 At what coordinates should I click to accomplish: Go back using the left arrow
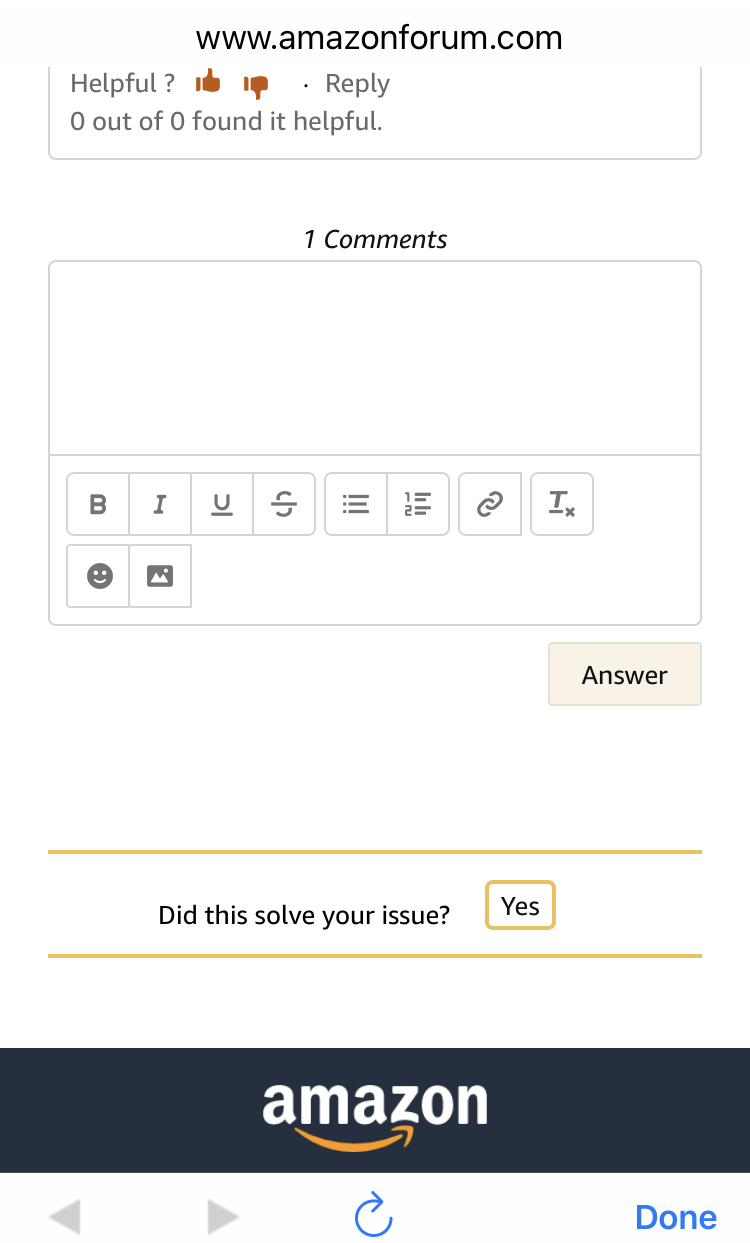pyautogui.click(x=65, y=1217)
